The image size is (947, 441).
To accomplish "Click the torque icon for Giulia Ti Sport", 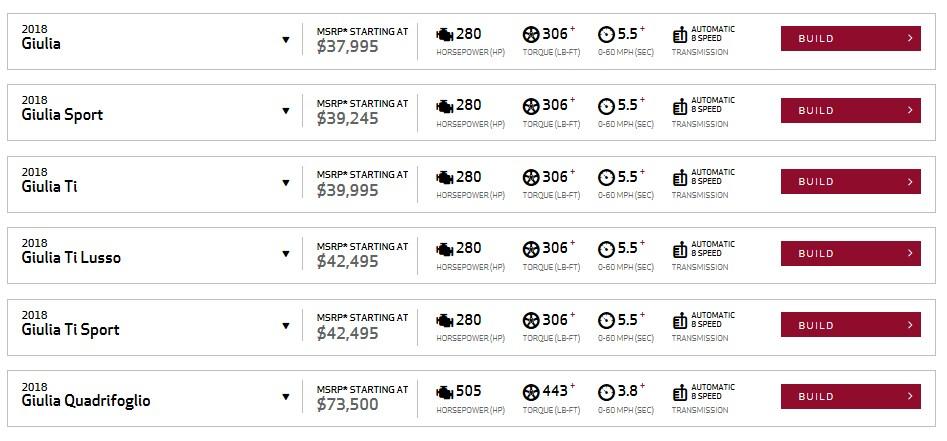I will point(531,320).
